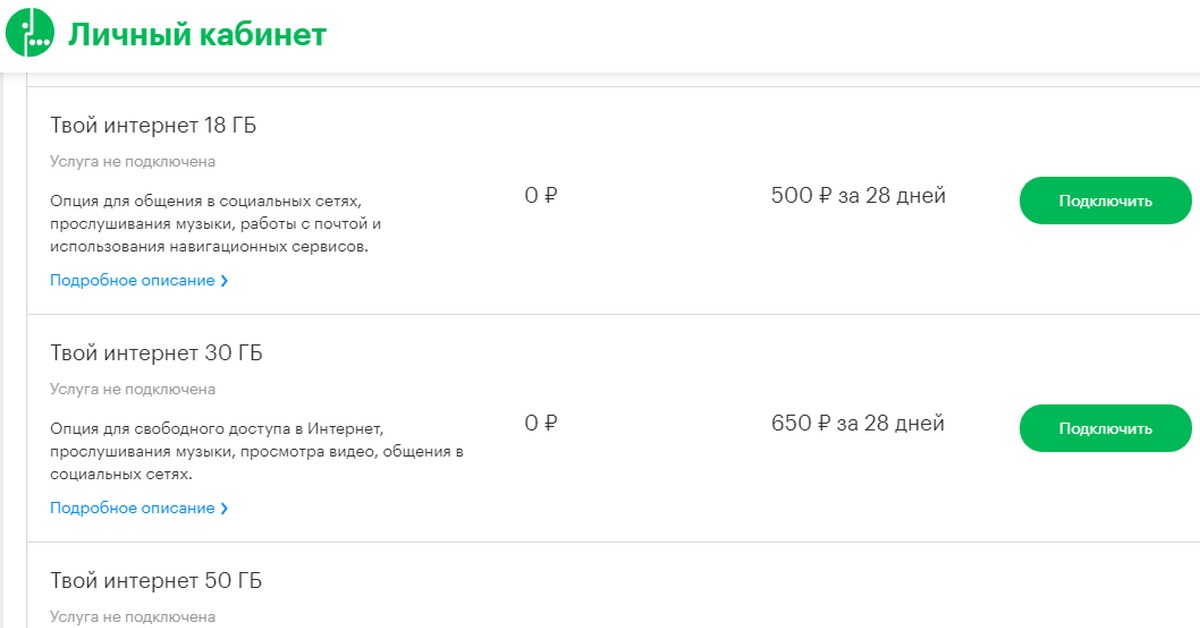Image resolution: width=1200 pixels, height=628 pixels.
Task: Click the 0 ₽ cost in 30 ГБ row
Action: click(x=540, y=424)
